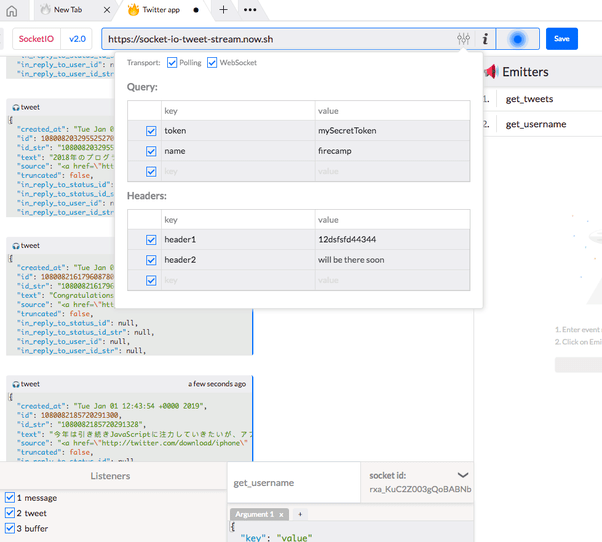Disable the name query parameter

(x=151, y=151)
